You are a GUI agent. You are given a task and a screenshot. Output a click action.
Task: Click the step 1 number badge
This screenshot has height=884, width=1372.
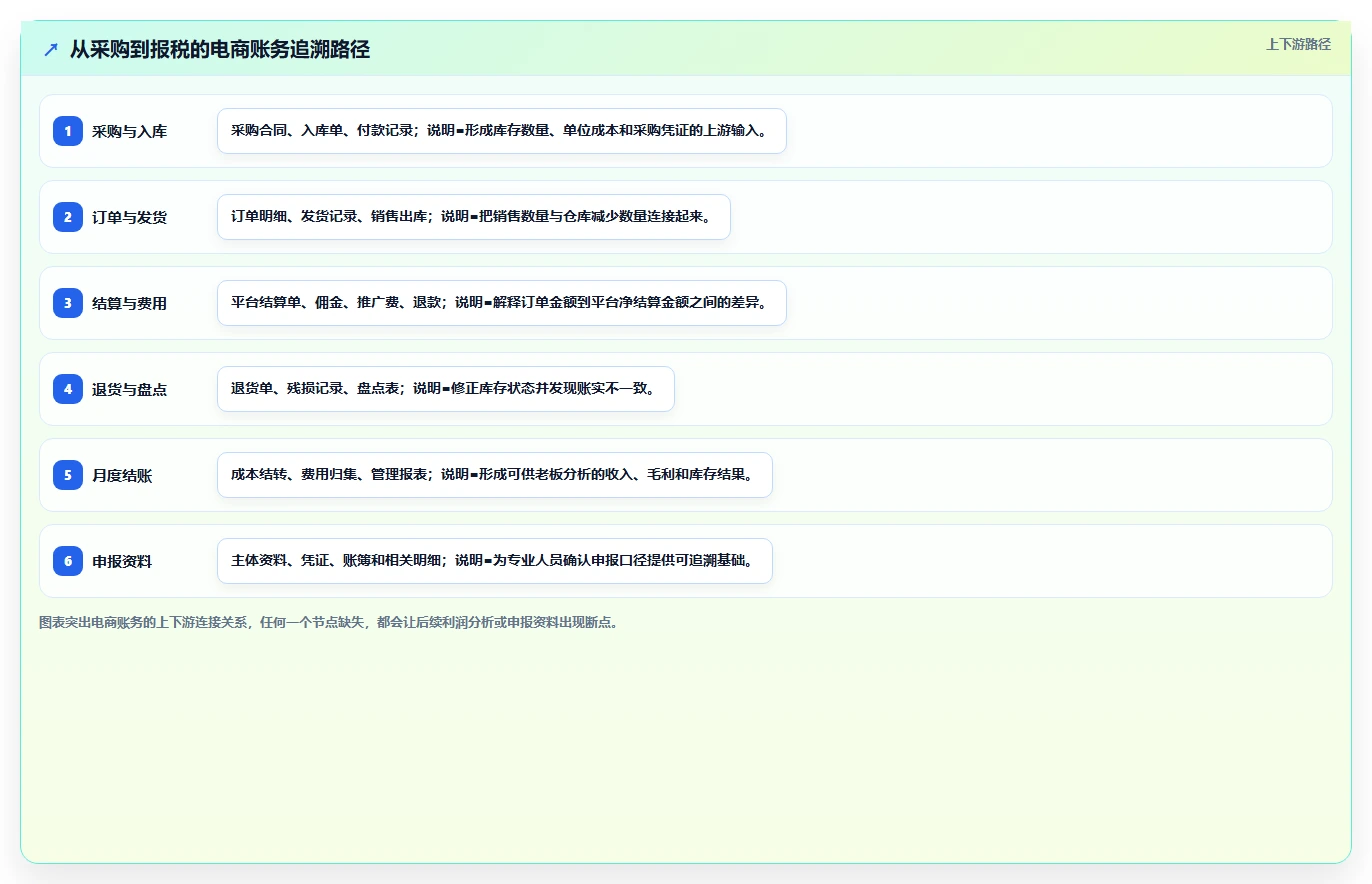tap(68, 131)
